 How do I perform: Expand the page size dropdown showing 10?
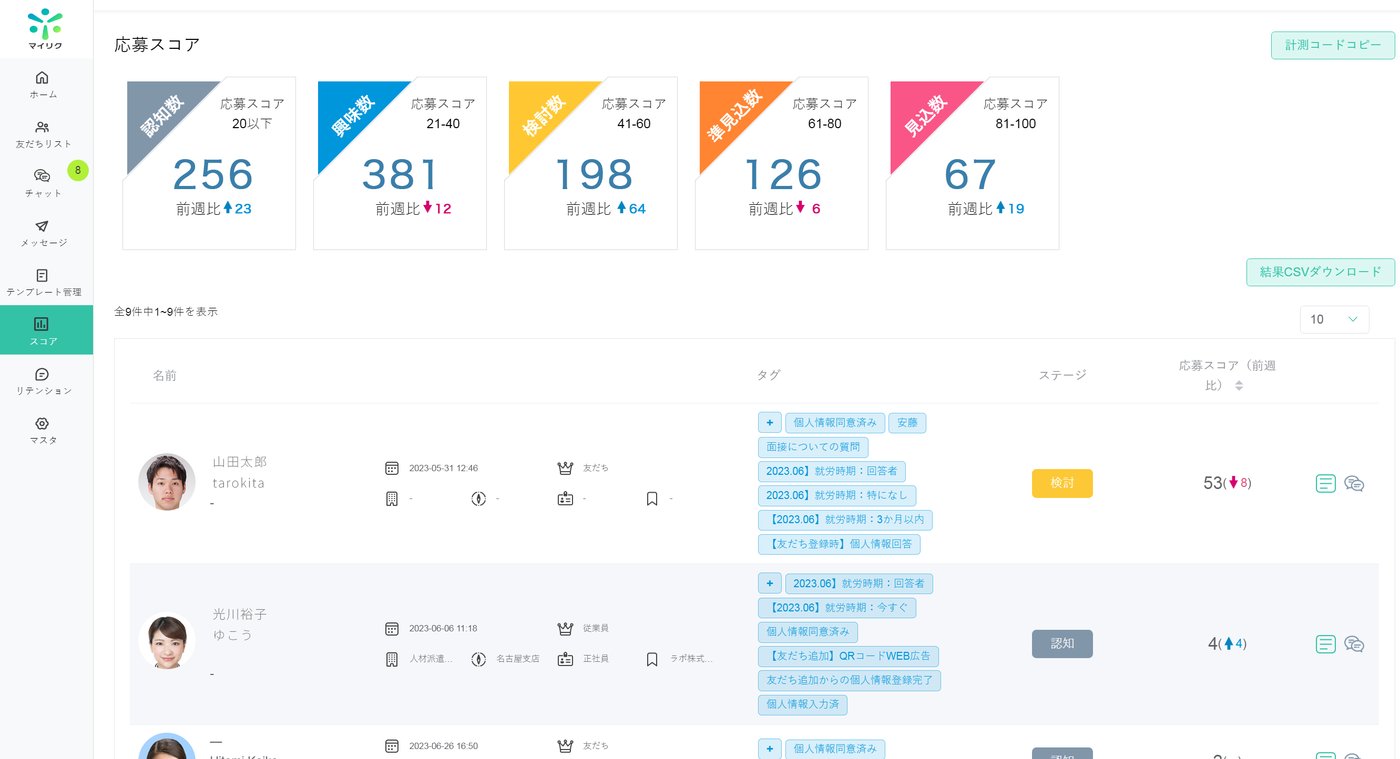[1334, 319]
